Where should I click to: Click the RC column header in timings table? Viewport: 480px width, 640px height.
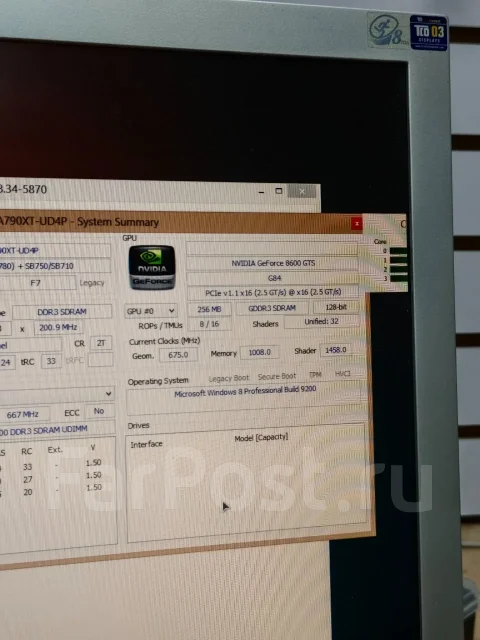27,451
